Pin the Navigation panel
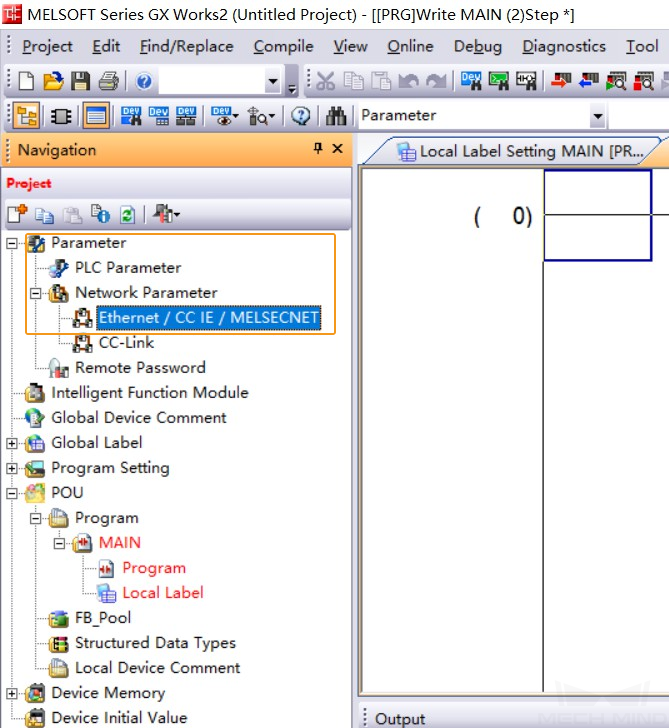The height and width of the screenshot is (728, 669). pos(318,149)
